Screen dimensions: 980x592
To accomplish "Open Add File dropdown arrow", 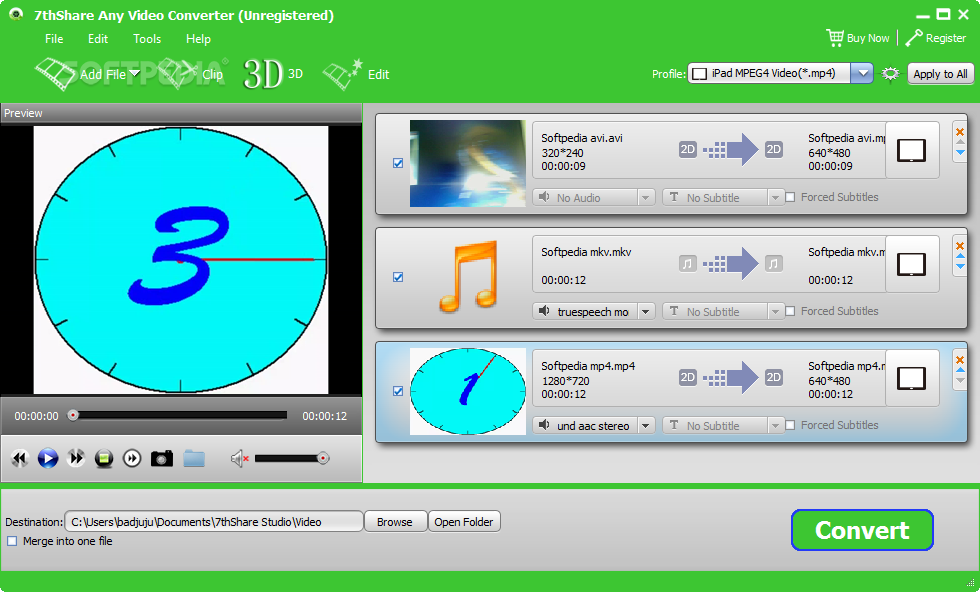I will point(134,74).
